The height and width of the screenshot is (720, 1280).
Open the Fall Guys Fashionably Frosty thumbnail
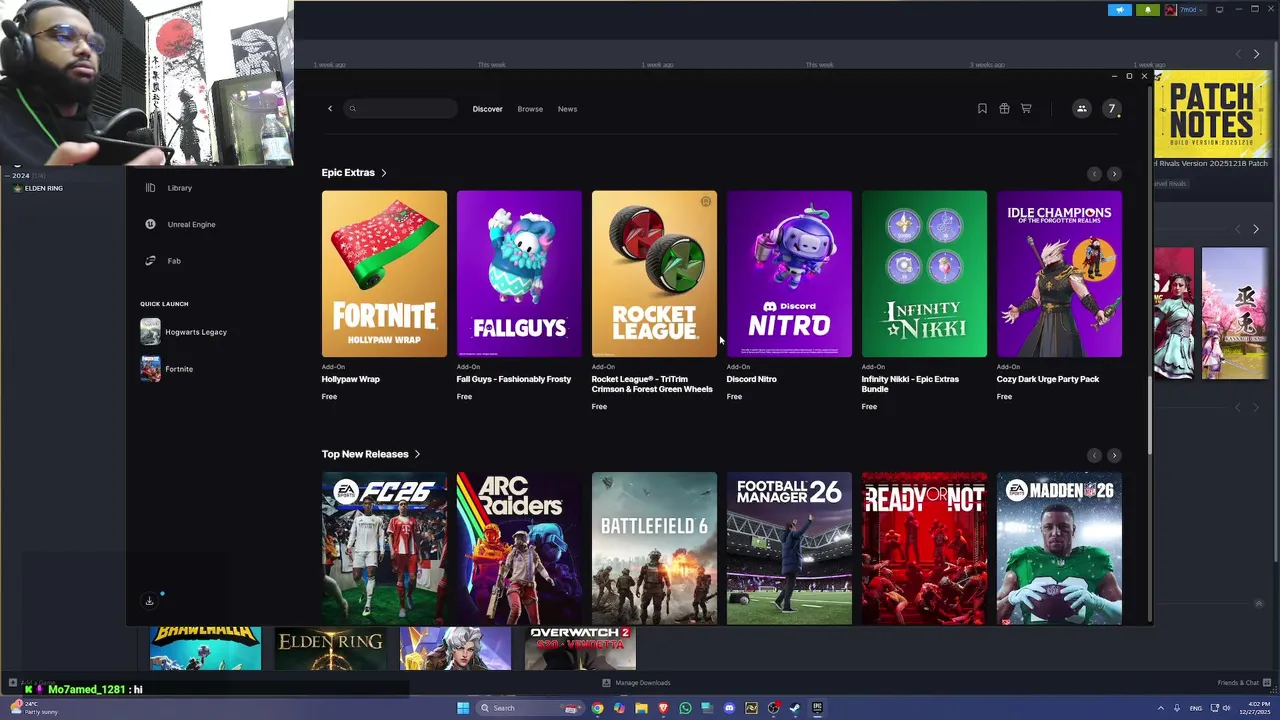[x=519, y=274]
